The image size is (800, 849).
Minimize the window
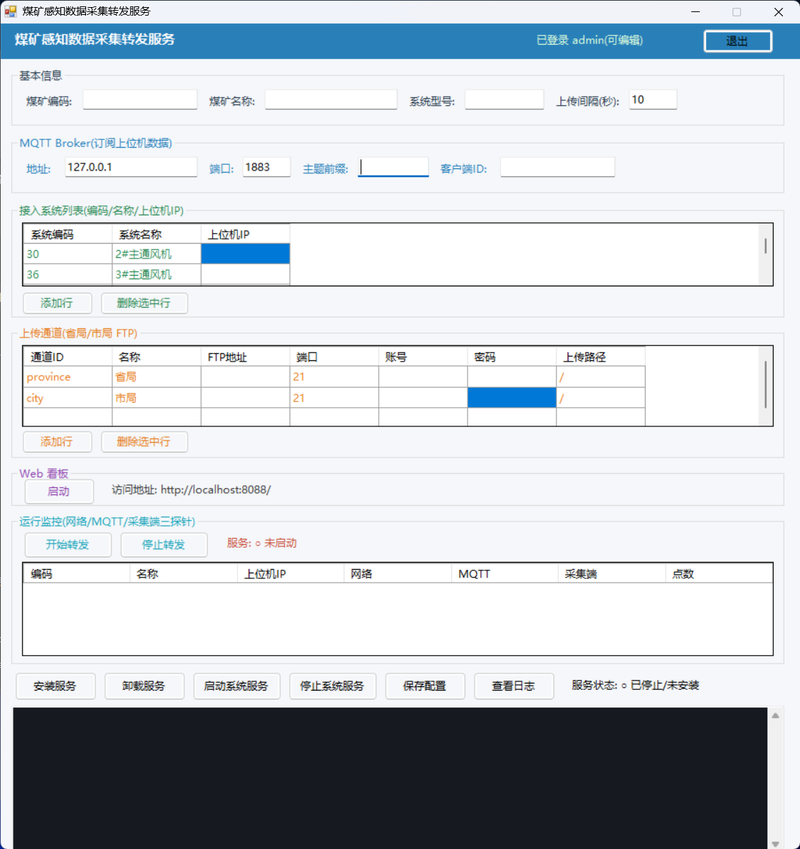(x=696, y=11)
